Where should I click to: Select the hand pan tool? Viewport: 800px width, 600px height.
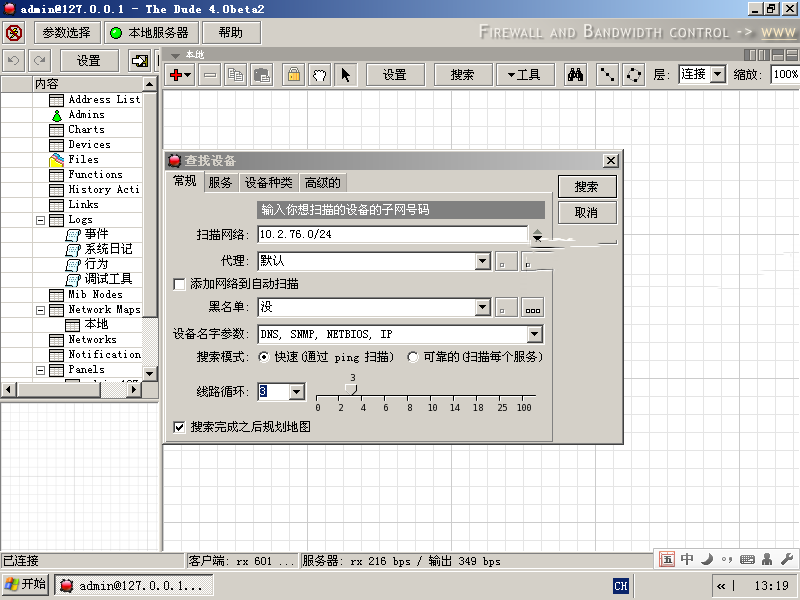[319, 75]
